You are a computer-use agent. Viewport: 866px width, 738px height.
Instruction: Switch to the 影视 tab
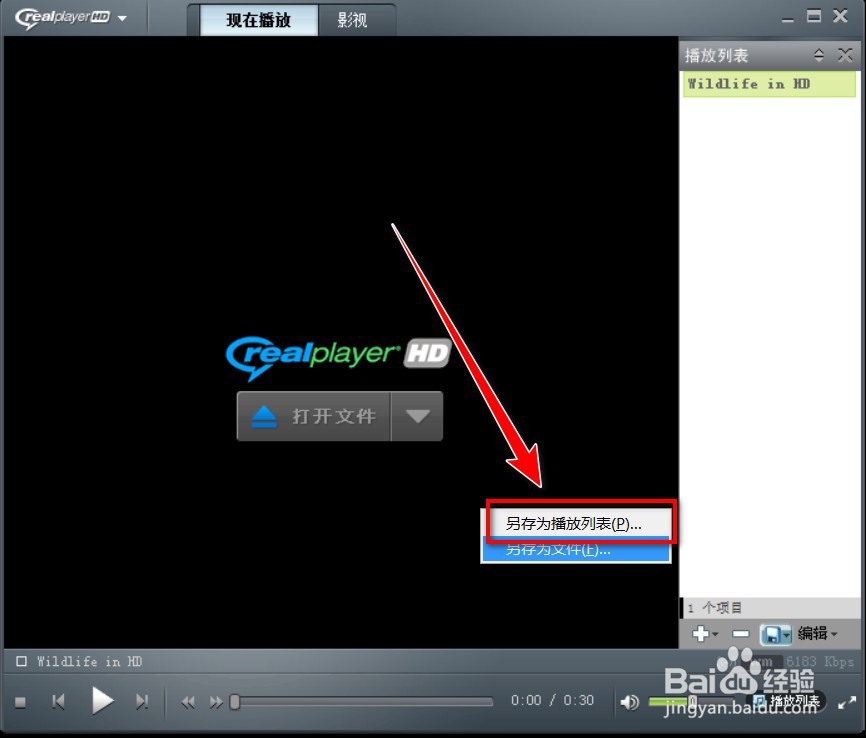click(x=352, y=20)
